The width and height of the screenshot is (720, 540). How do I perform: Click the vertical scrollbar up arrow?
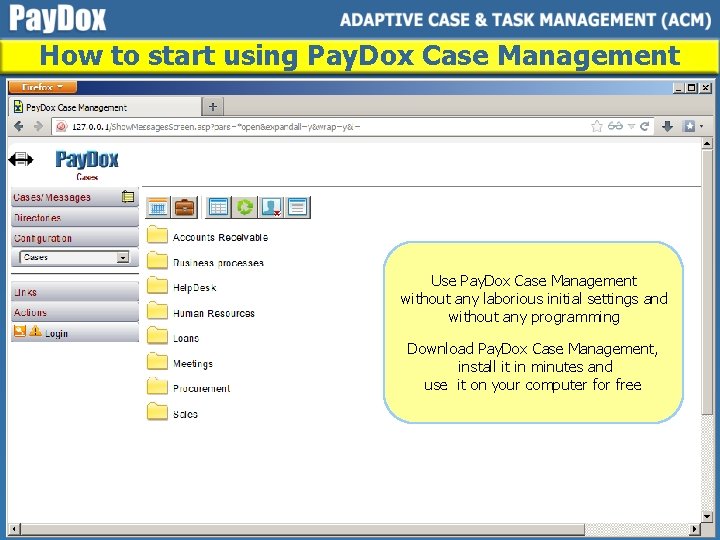point(707,144)
